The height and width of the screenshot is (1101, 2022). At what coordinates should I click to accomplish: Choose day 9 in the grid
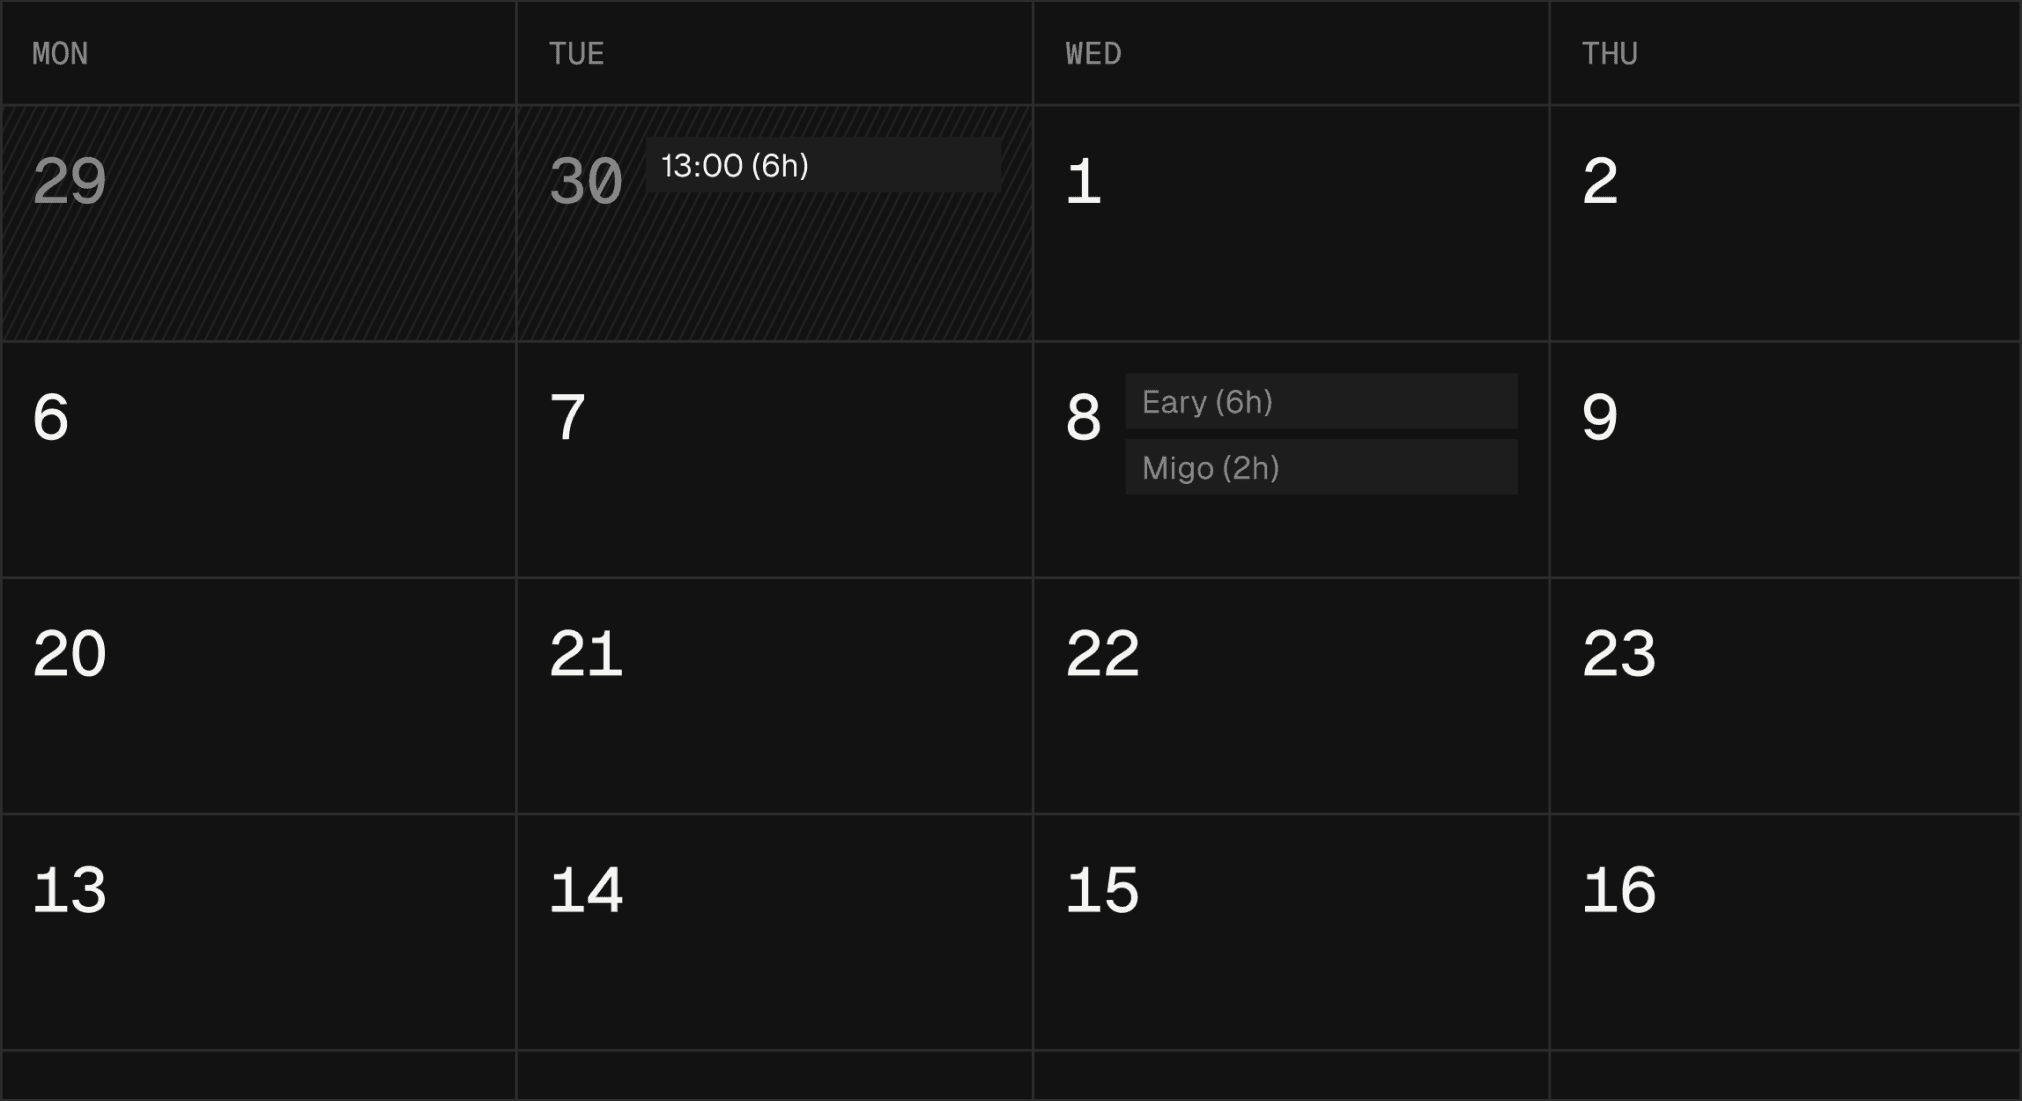pyautogui.click(x=1784, y=460)
